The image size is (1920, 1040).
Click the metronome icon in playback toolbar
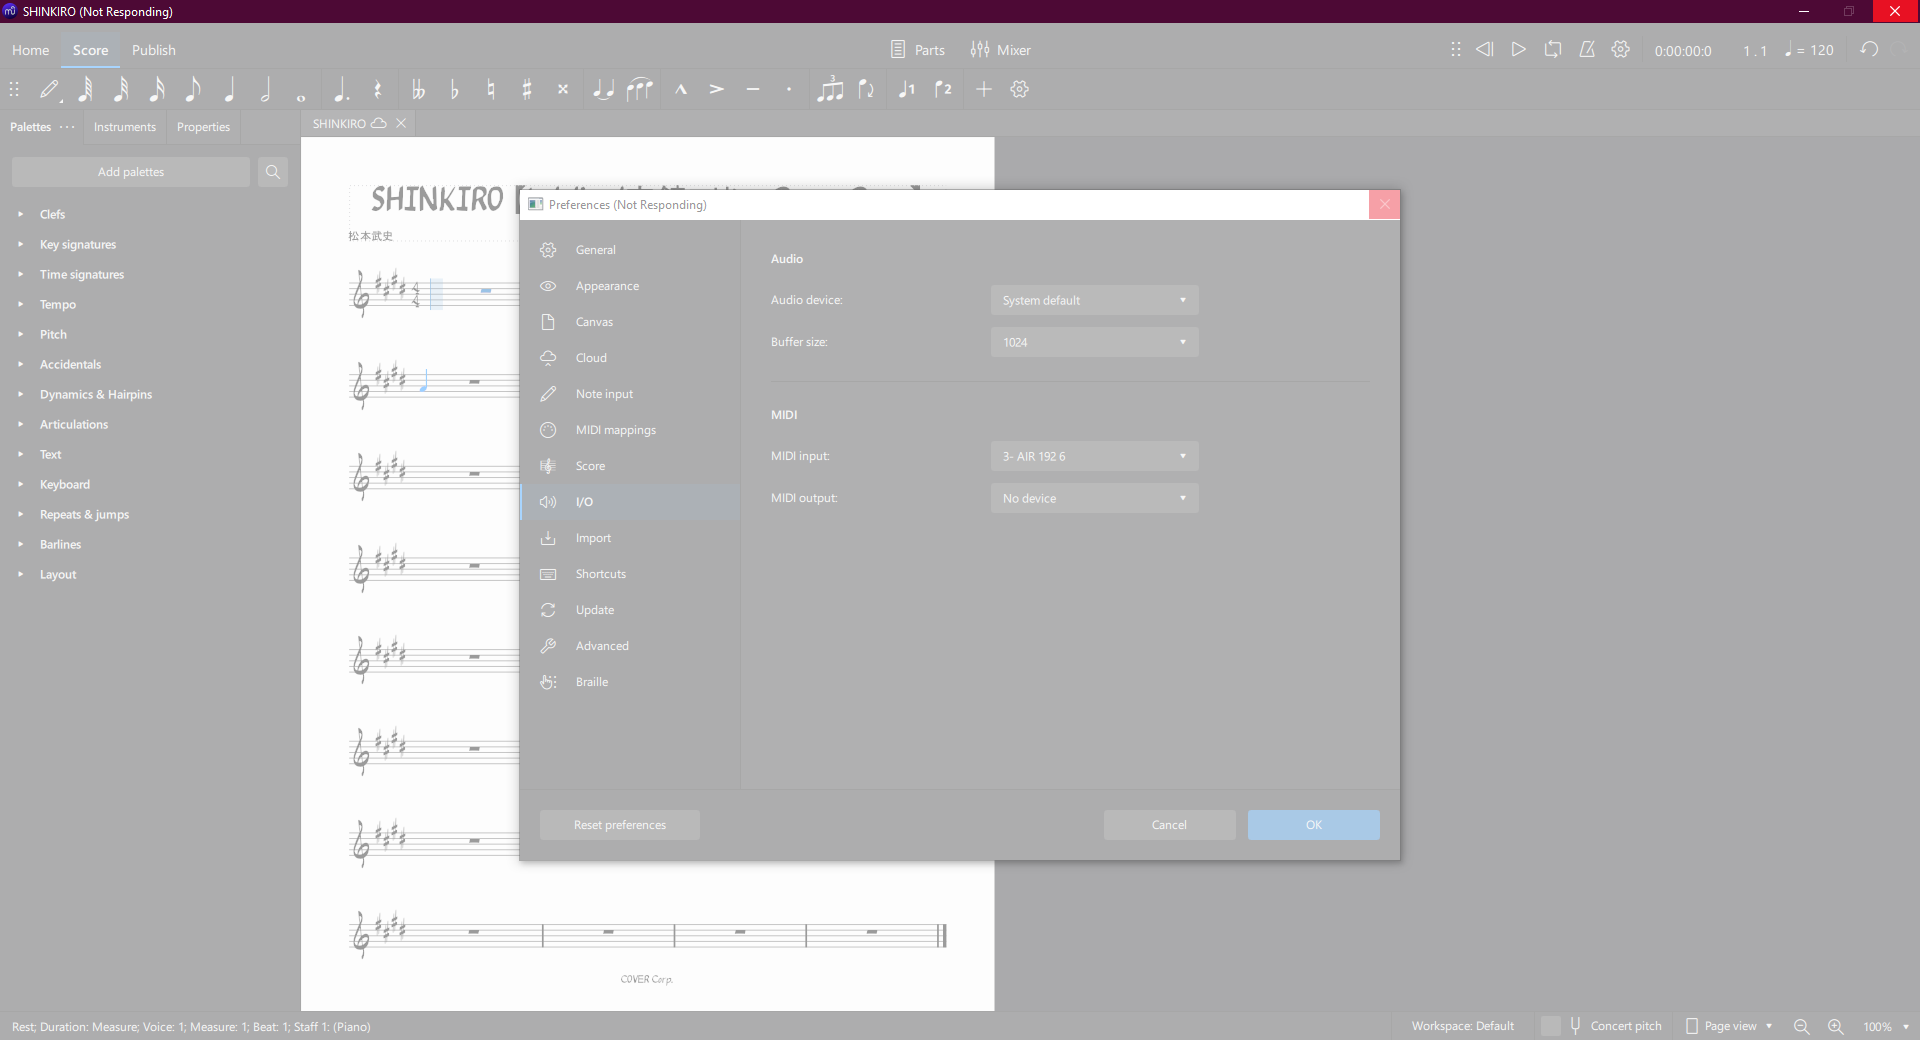(1586, 49)
